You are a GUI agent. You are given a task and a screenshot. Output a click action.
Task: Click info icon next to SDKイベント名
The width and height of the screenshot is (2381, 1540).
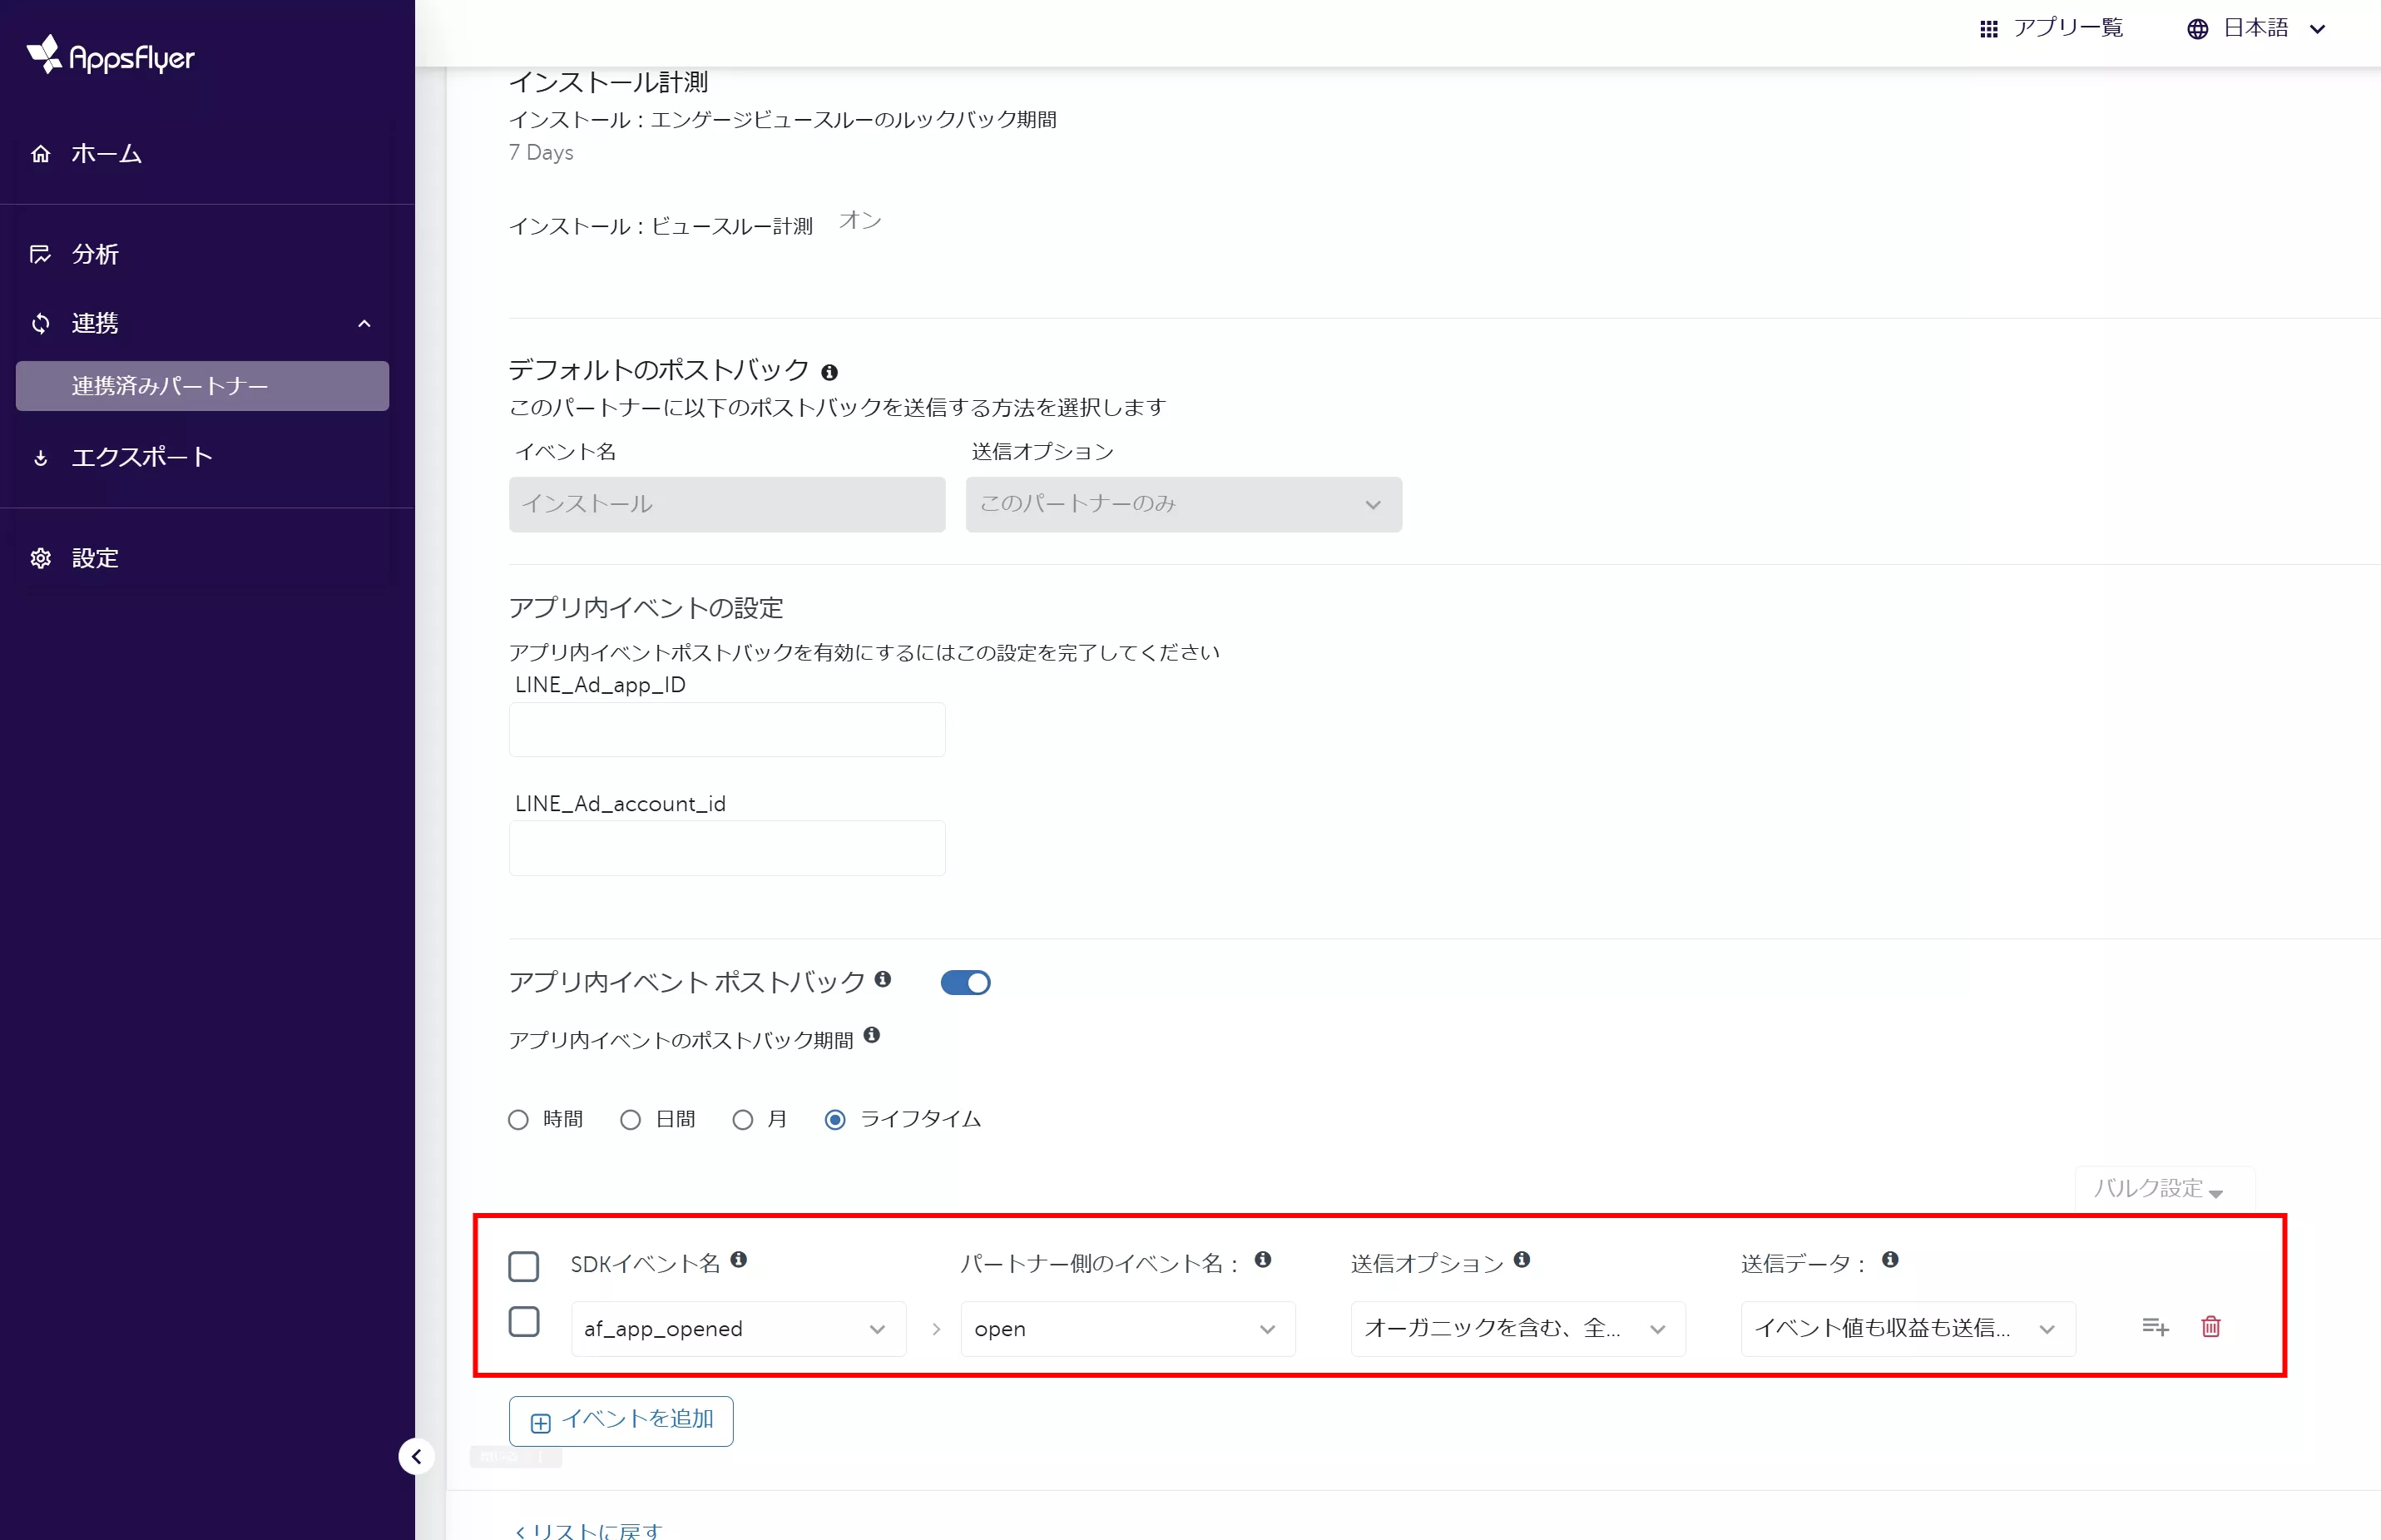[x=738, y=1260]
